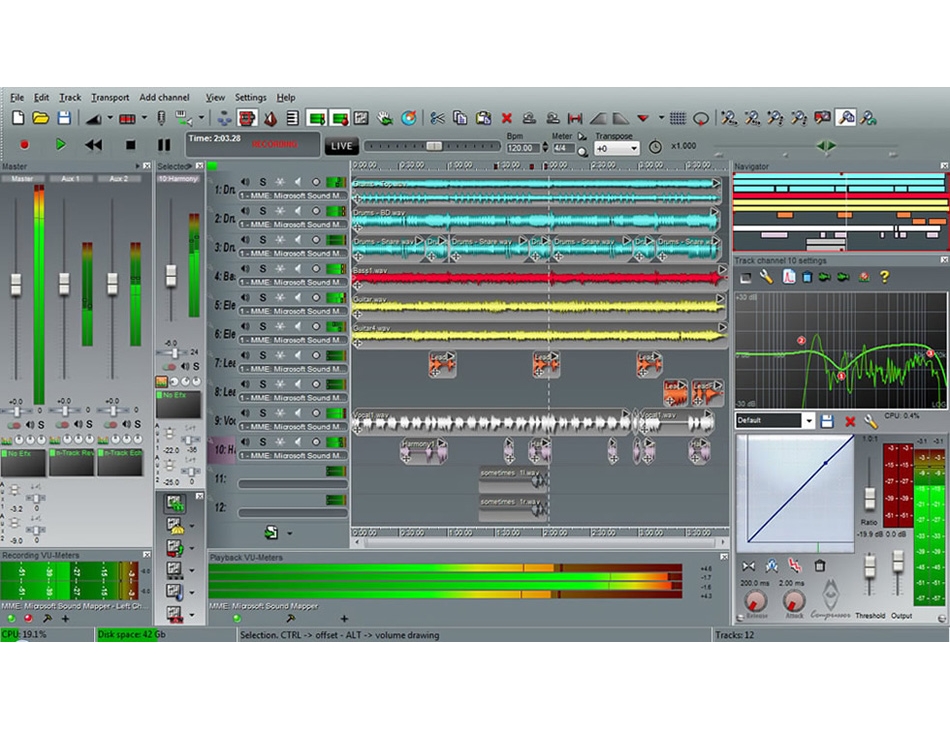Open the wrench icon in Track channel 10 settings

pyautogui.click(x=766, y=277)
